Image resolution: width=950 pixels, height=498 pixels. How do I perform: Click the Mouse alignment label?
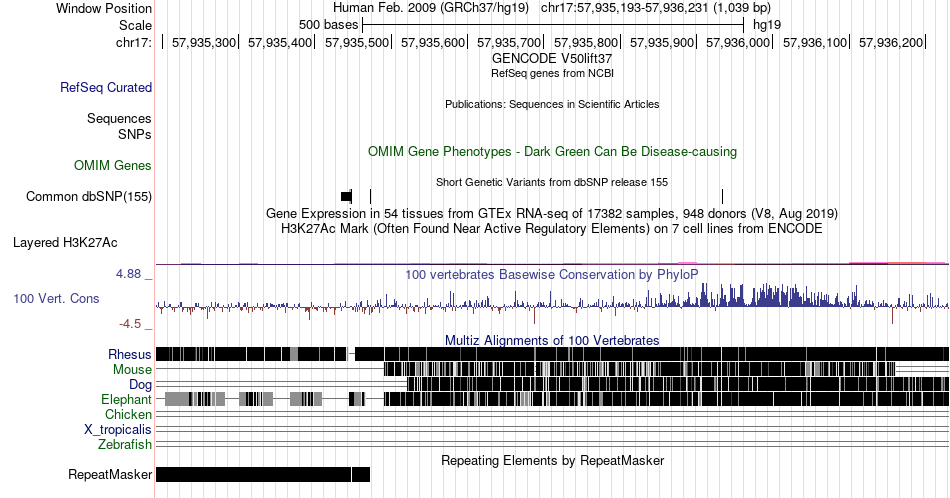pos(132,369)
